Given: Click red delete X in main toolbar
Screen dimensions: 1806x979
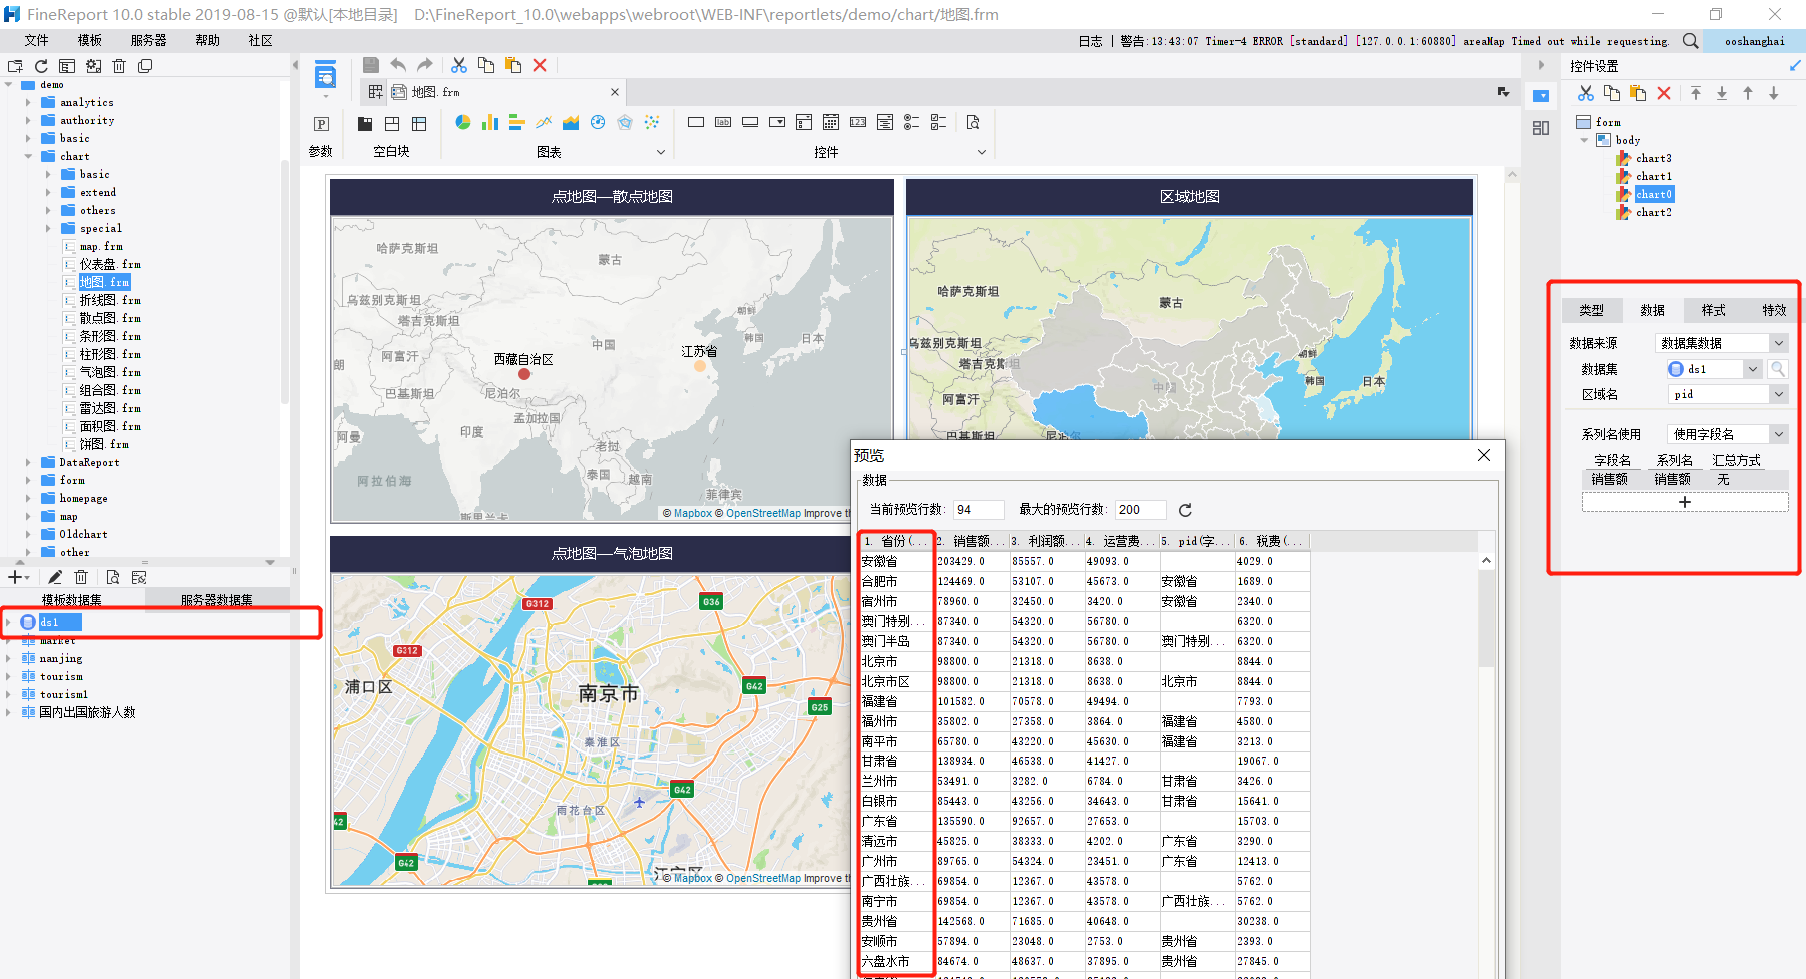Looking at the screenshot, I should tap(540, 65).
